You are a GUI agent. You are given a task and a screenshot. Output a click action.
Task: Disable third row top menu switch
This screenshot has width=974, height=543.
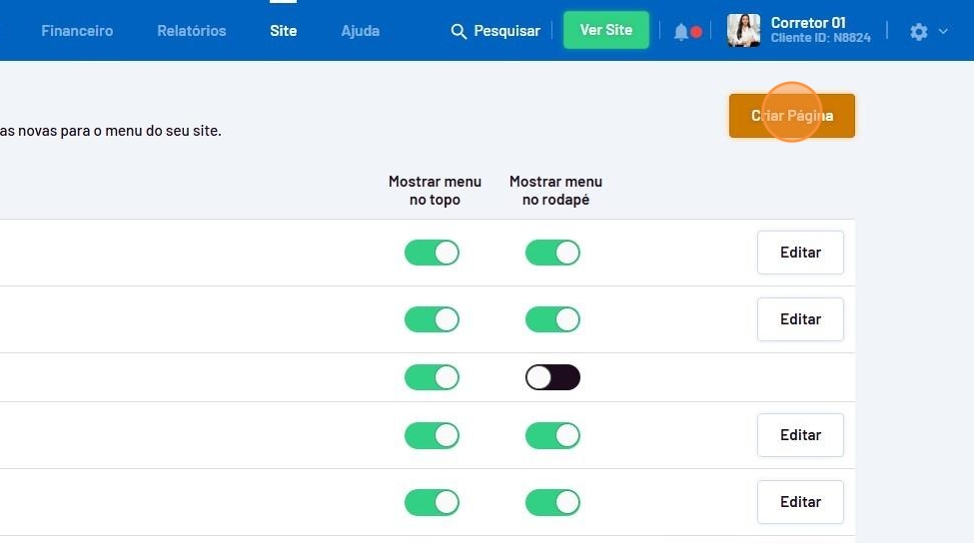(432, 377)
